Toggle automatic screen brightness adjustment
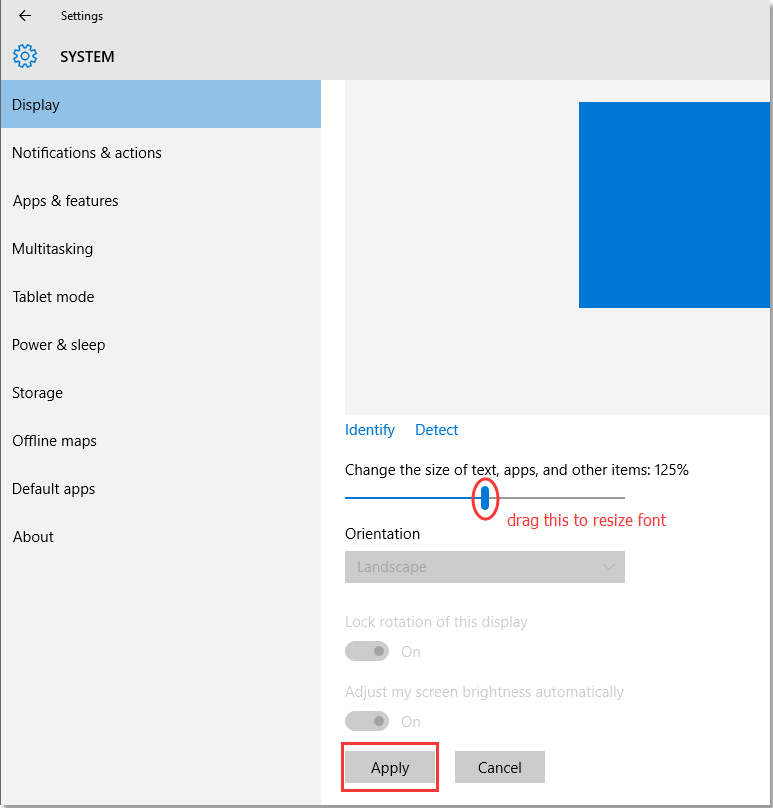The height and width of the screenshot is (808, 773). coord(367,721)
